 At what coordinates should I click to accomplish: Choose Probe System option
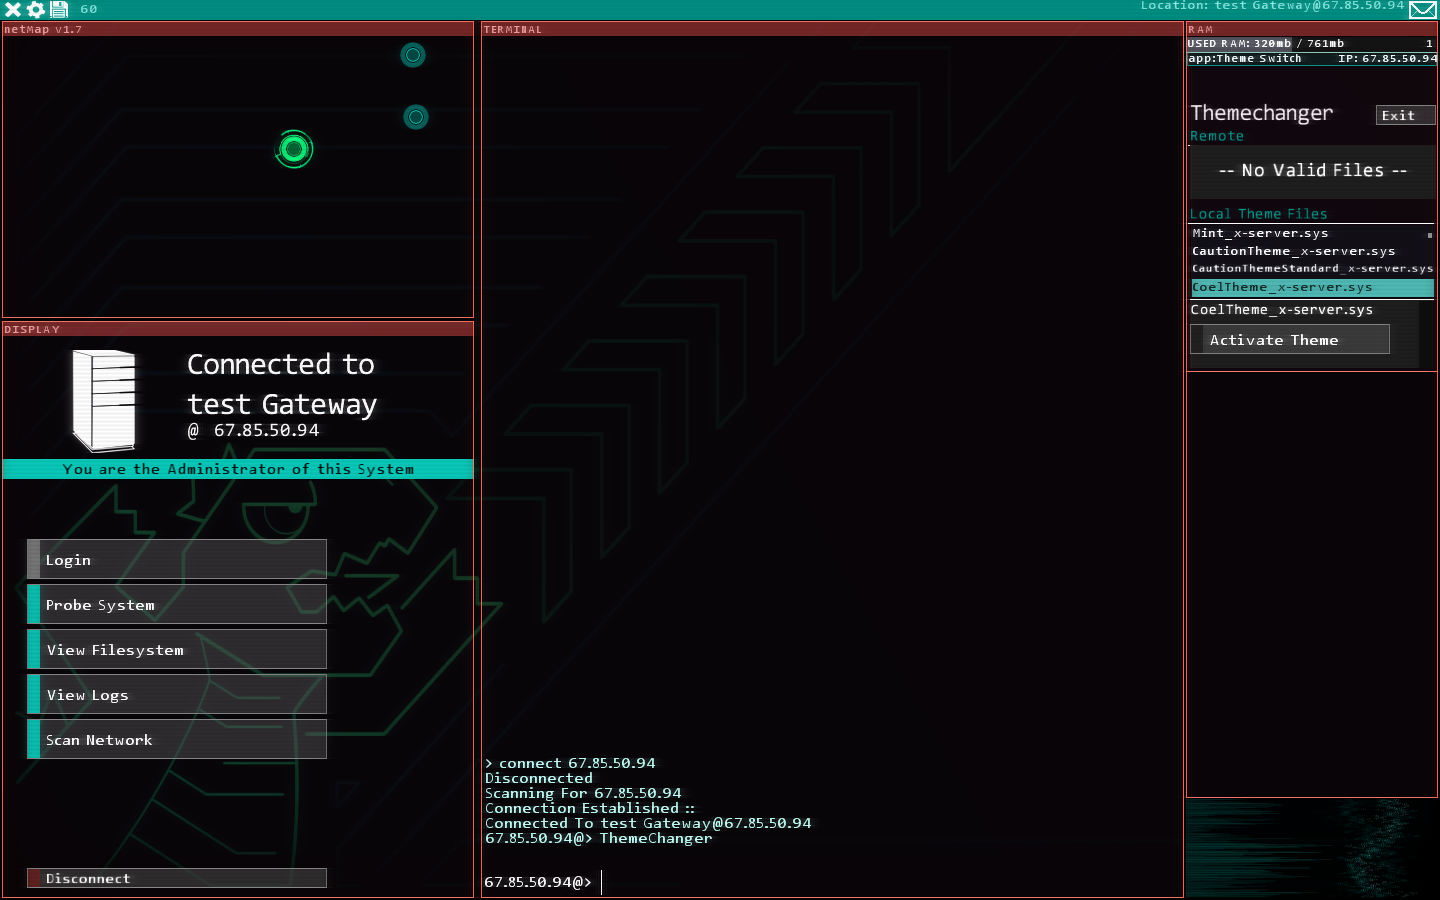click(x=177, y=605)
